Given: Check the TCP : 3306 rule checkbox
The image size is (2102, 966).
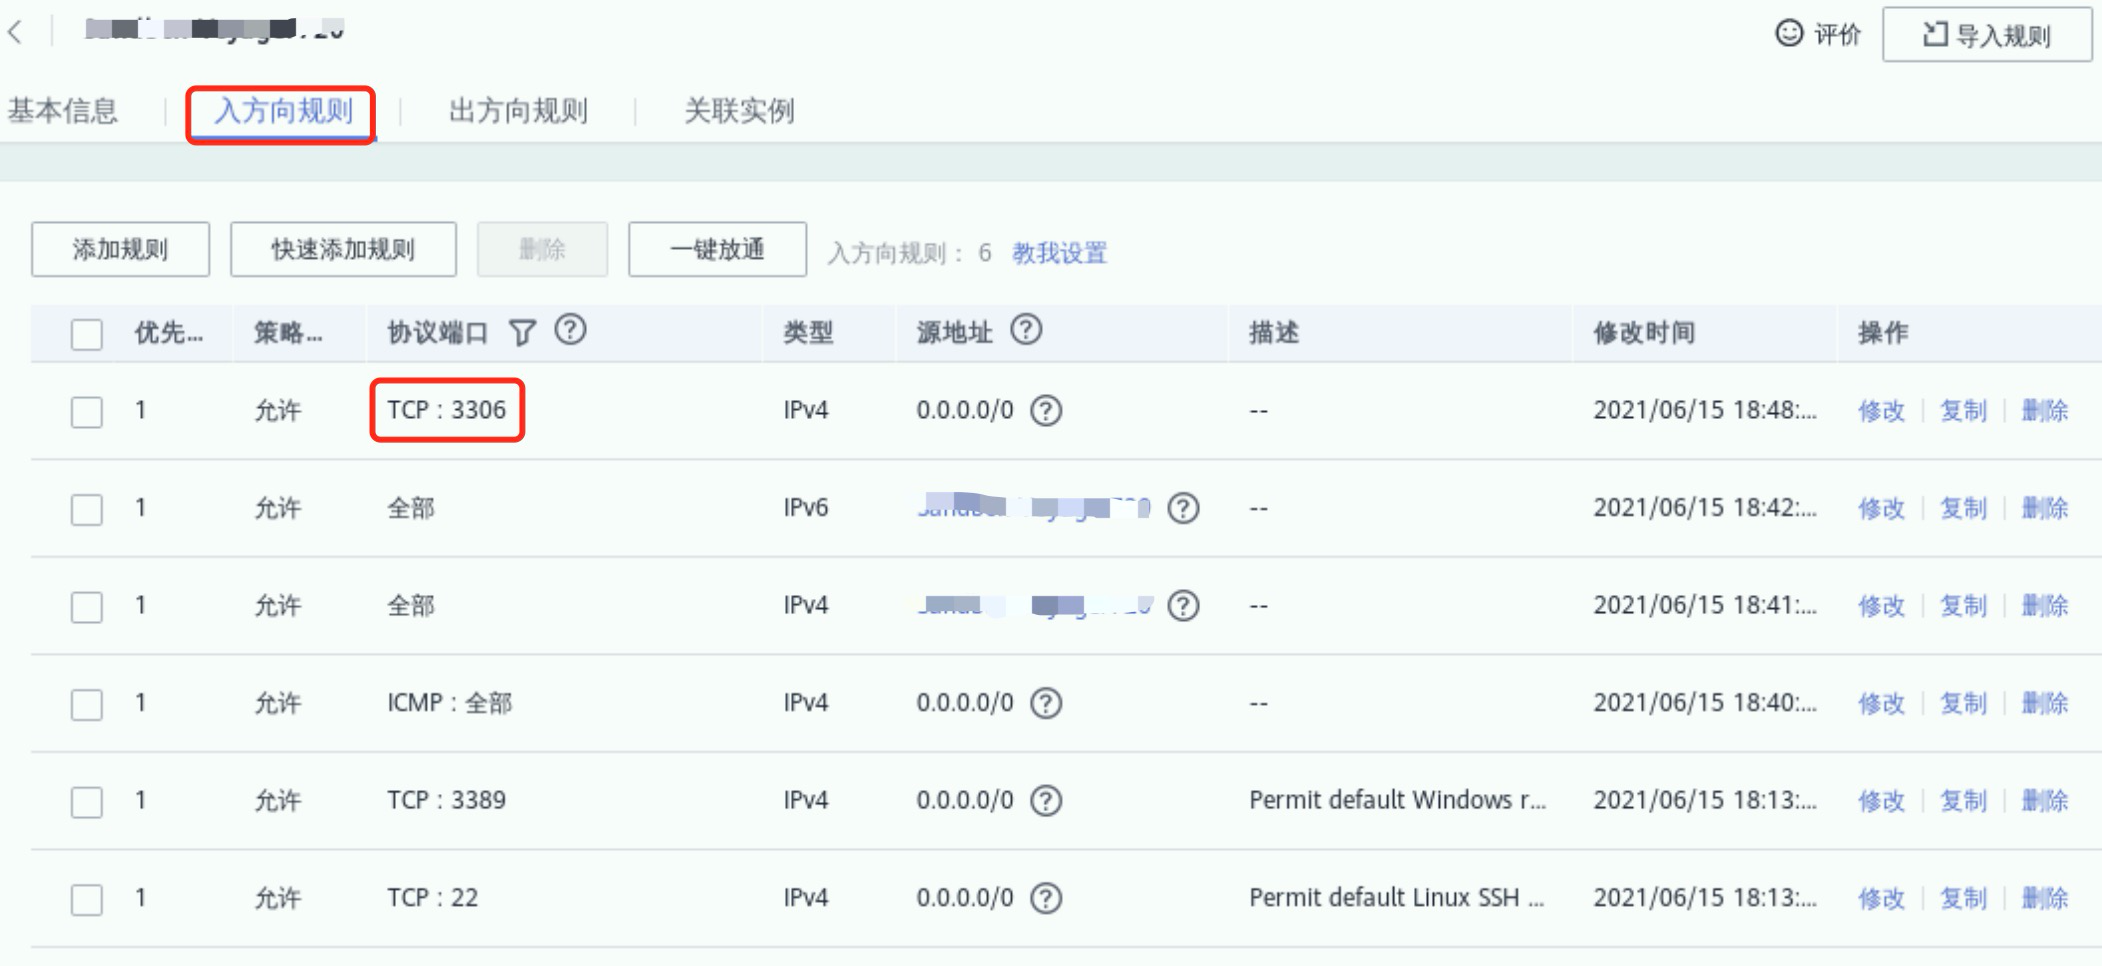Looking at the screenshot, I should pyautogui.click(x=87, y=412).
